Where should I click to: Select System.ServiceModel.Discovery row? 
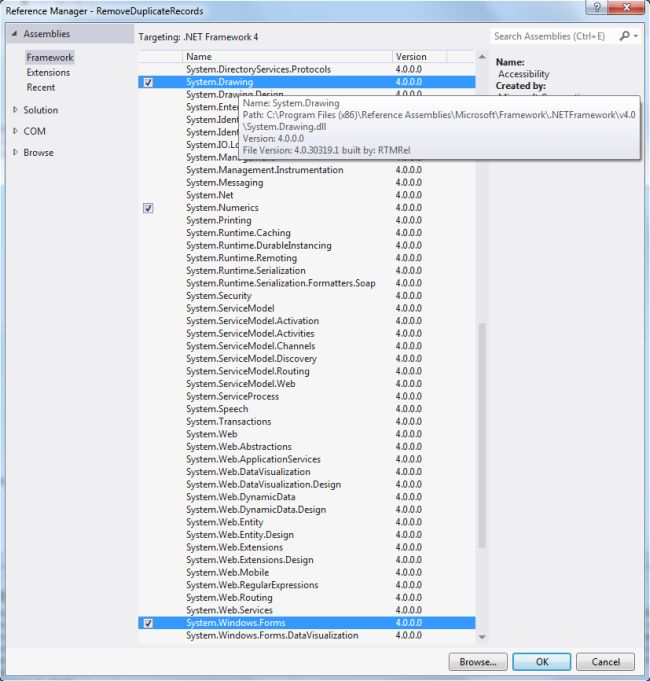click(x=307, y=359)
